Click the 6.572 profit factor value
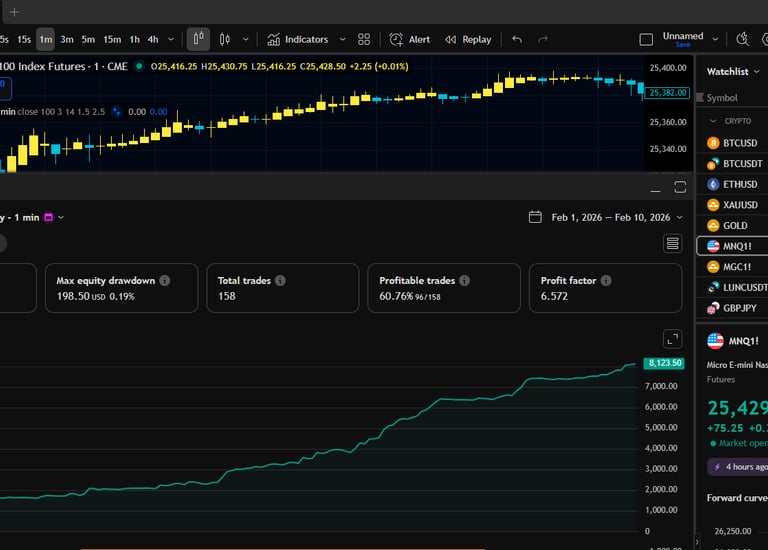 554,296
